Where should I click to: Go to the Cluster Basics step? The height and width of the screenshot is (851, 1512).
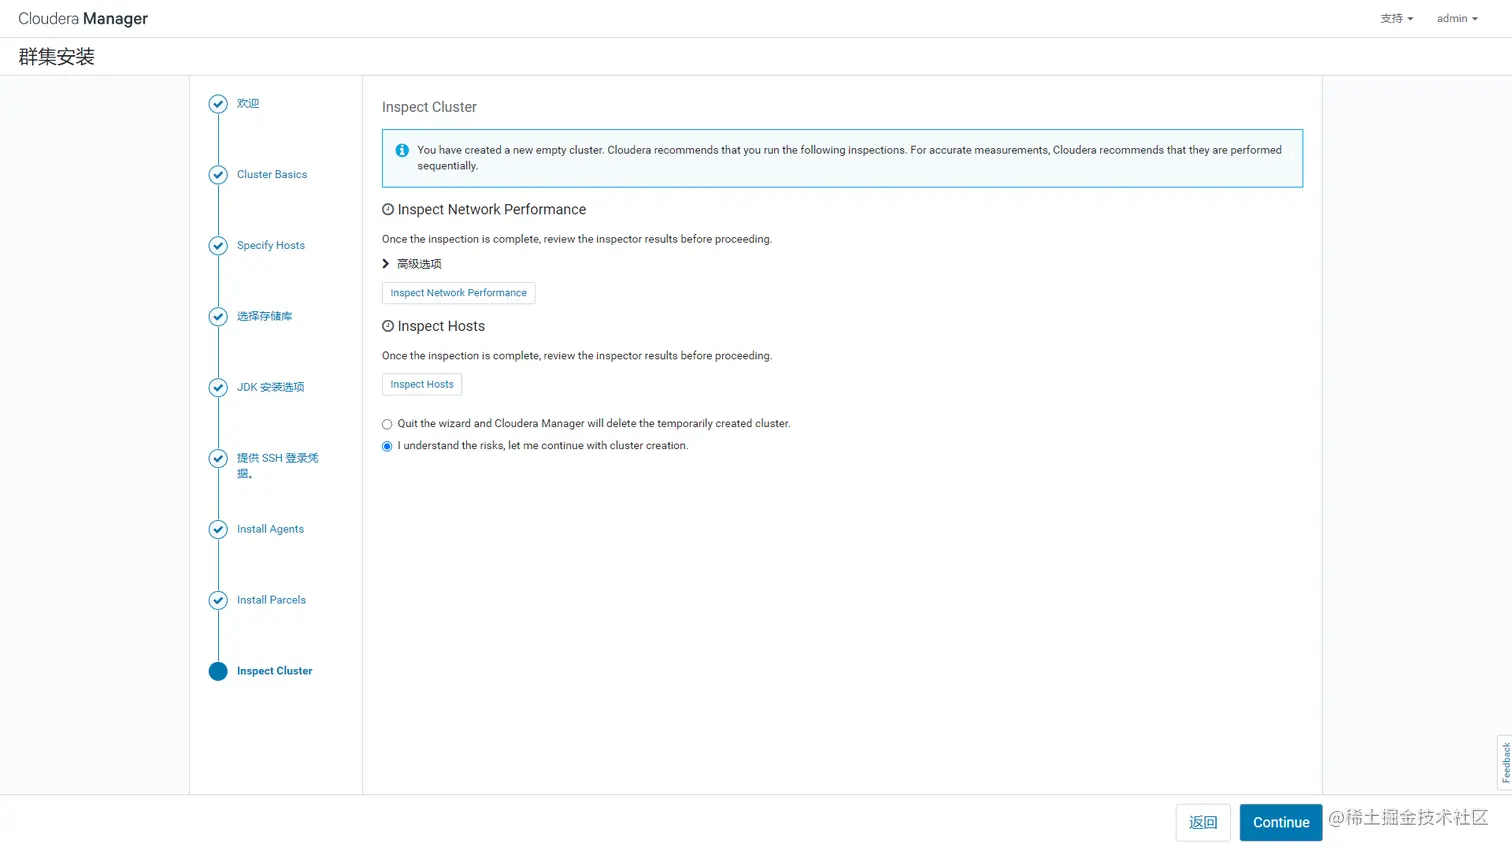272,175
